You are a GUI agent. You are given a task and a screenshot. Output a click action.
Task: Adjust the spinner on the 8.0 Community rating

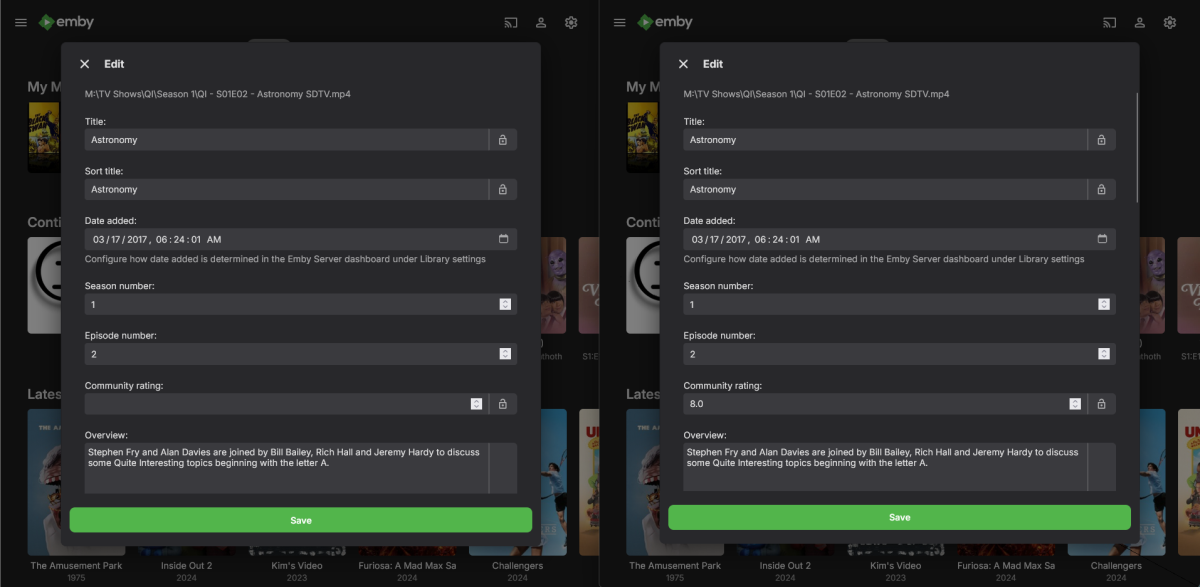(x=1075, y=404)
